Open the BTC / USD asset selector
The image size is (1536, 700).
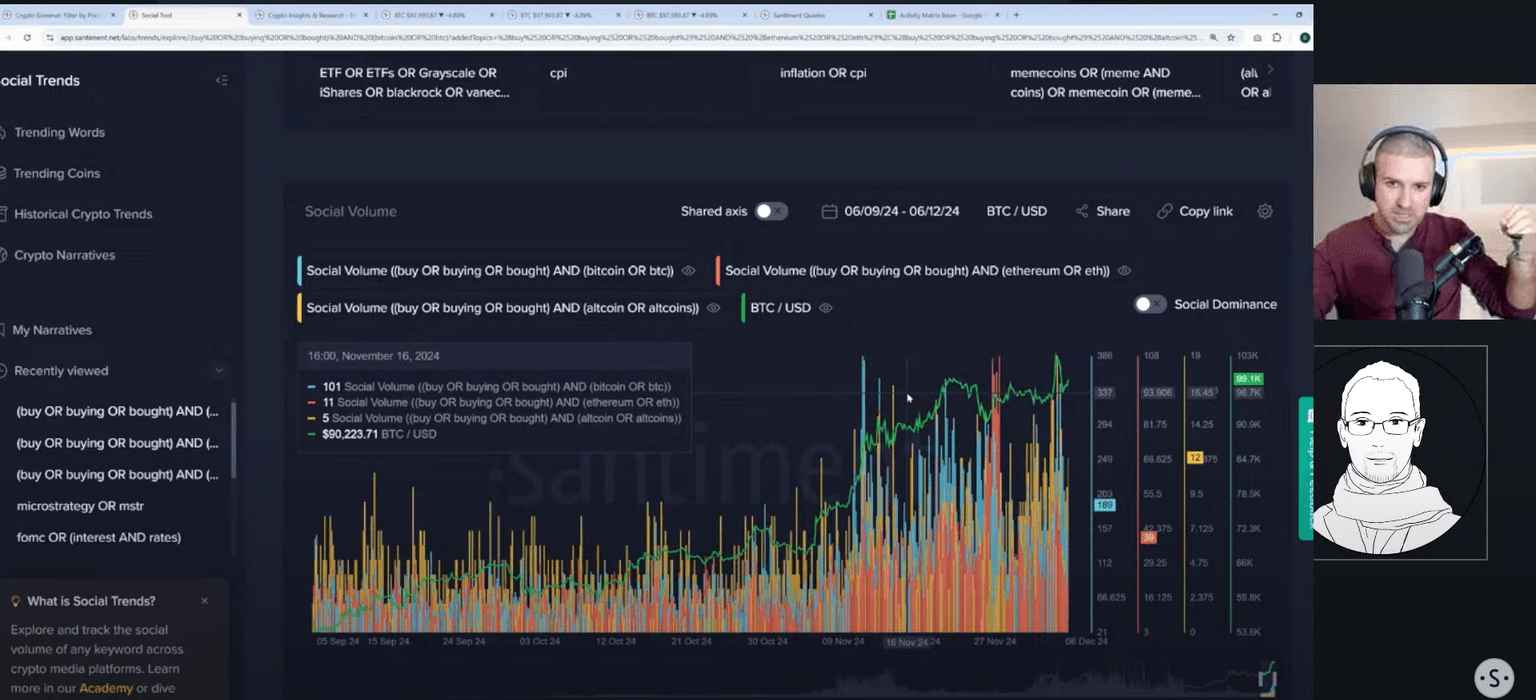click(x=1016, y=212)
